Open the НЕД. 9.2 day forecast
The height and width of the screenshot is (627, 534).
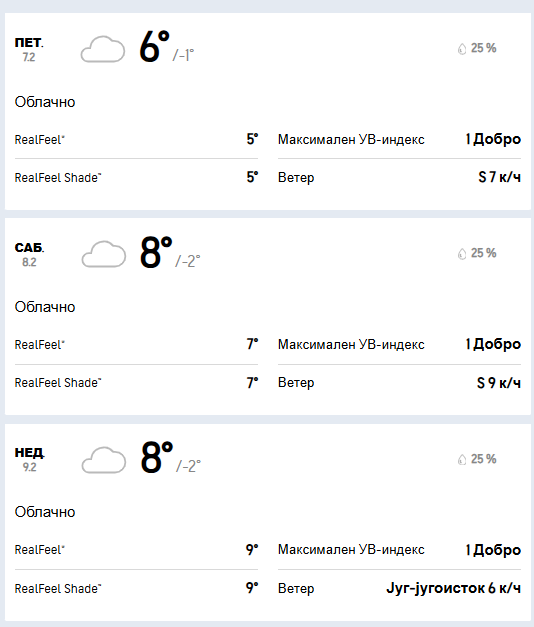point(29,459)
